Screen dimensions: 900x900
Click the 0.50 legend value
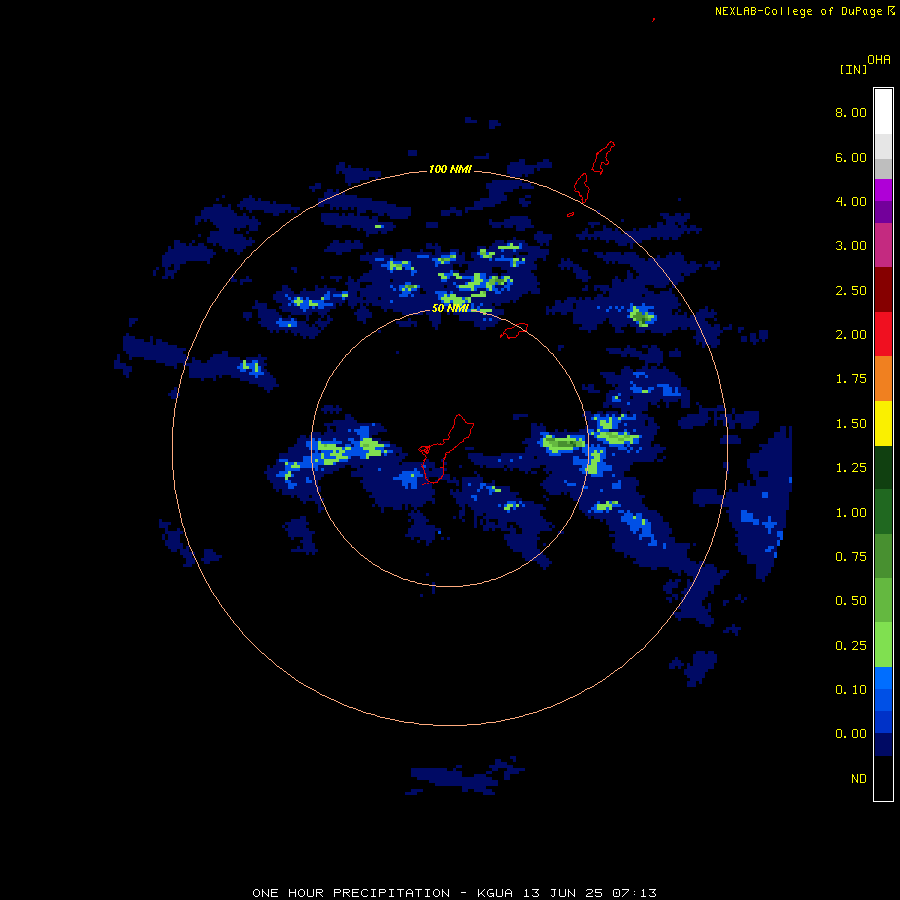coord(851,601)
